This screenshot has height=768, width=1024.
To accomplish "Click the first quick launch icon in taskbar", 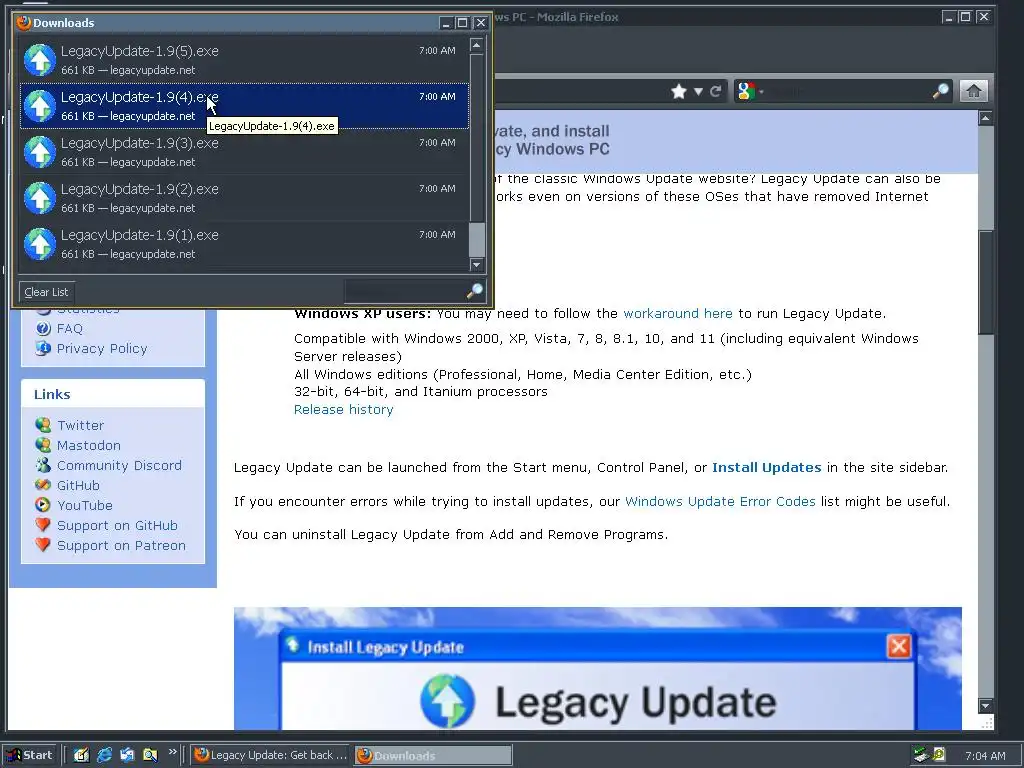I will tap(81, 755).
